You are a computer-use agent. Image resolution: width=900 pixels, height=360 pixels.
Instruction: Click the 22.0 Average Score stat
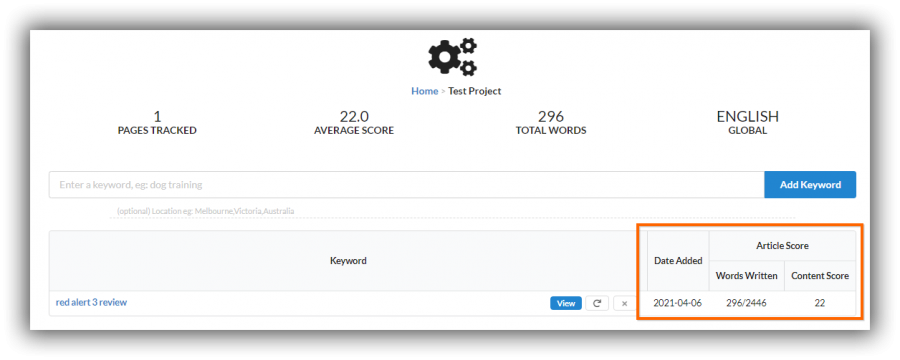[x=354, y=123]
